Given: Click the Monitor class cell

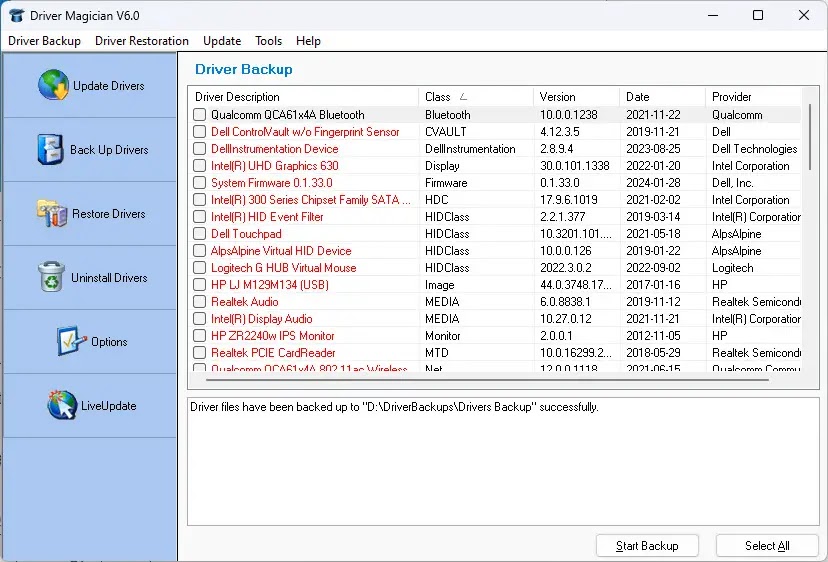Looking at the screenshot, I should point(443,335).
